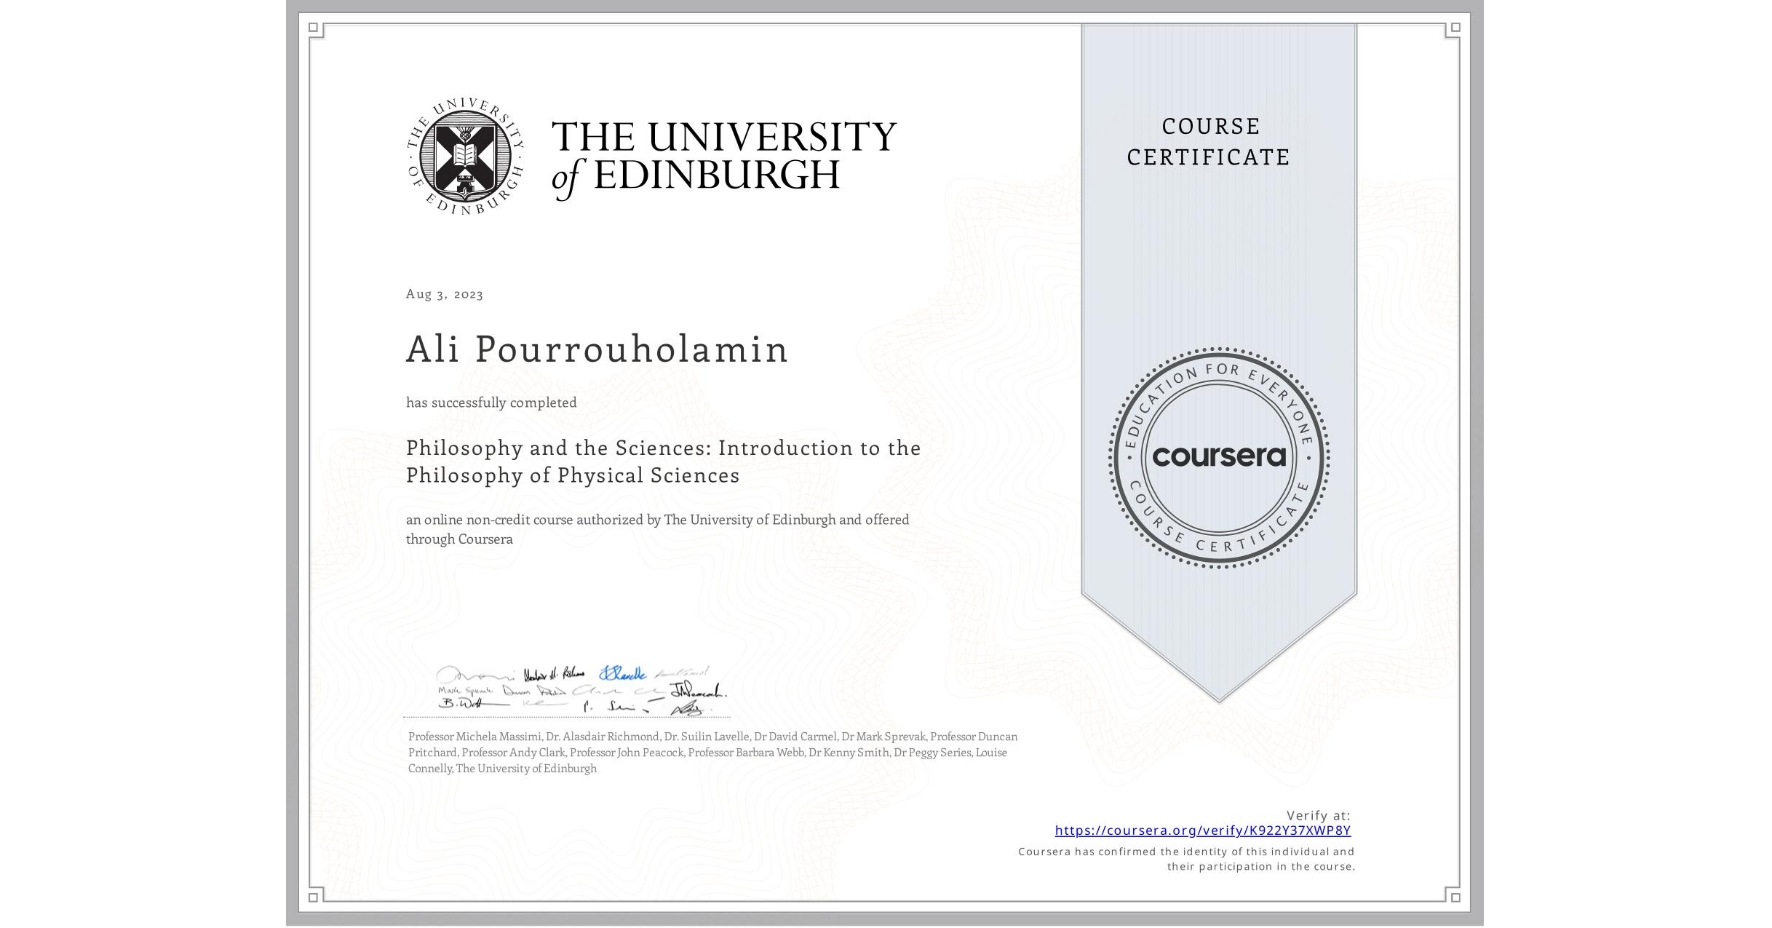Image resolution: width=1772 pixels, height=928 pixels.
Task: Click the gray ribbon banner on the right
Action: click(1218, 300)
